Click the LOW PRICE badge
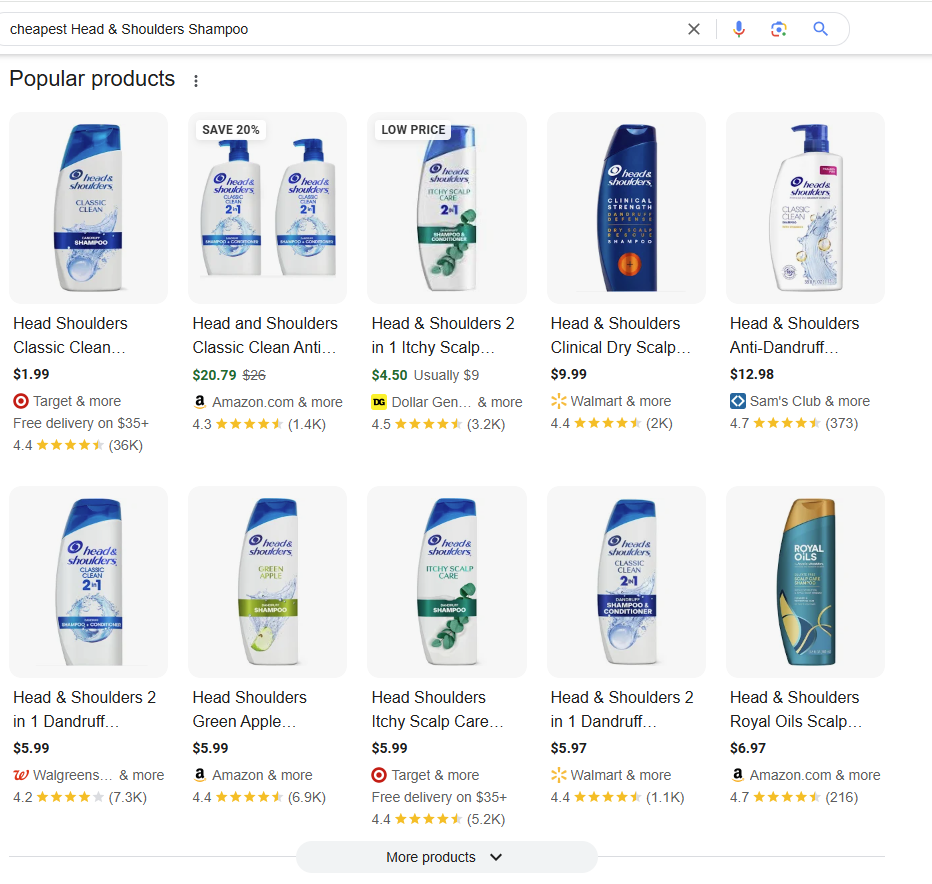Screen dimensions: 932x884 pos(413,130)
